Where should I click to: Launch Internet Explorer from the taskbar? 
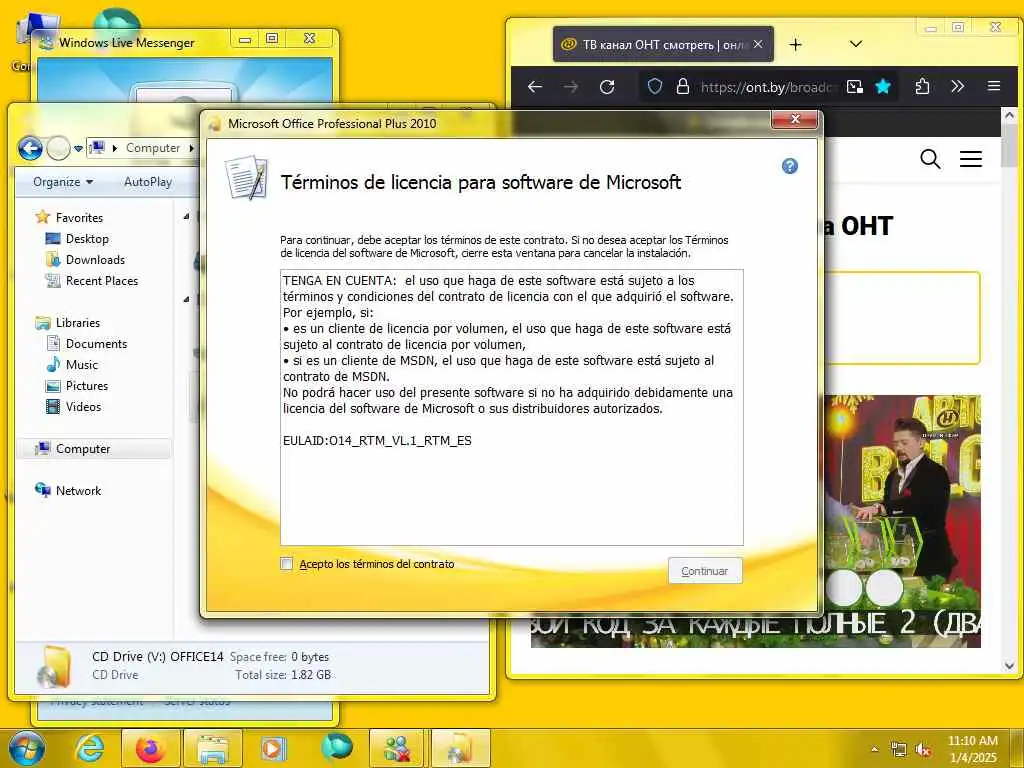(89, 748)
